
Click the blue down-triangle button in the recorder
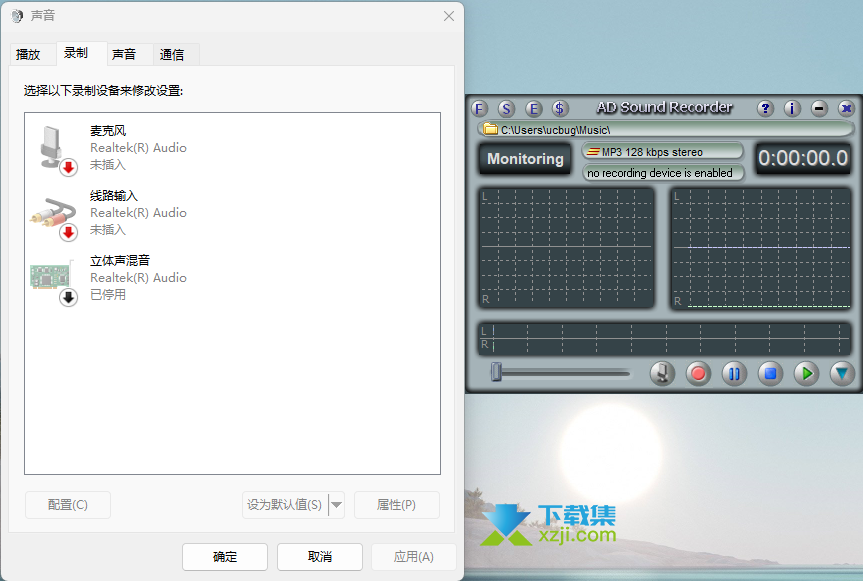click(842, 374)
